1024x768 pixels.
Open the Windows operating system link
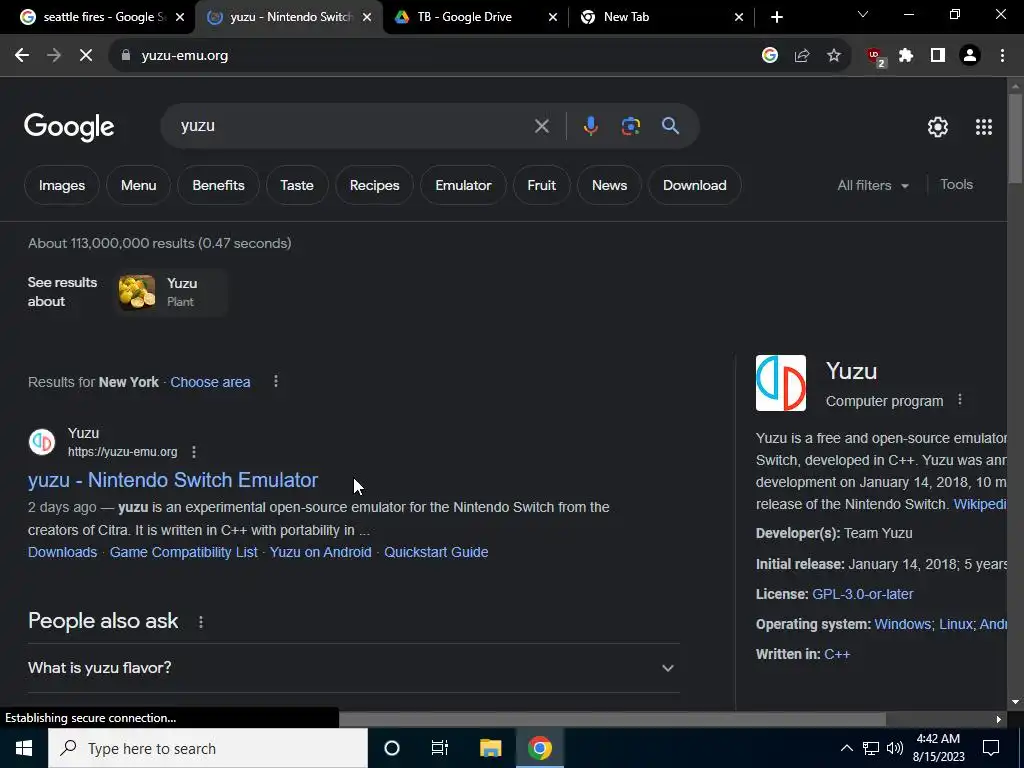click(x=903, y=624)
